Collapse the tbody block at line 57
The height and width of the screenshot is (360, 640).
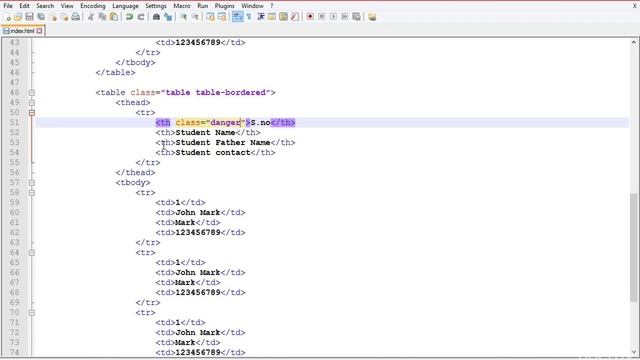point(32,182)
